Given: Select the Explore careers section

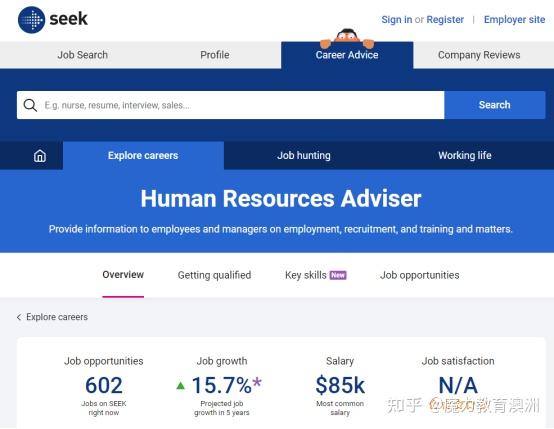Looking at the screenshot, I should [143, 155].
